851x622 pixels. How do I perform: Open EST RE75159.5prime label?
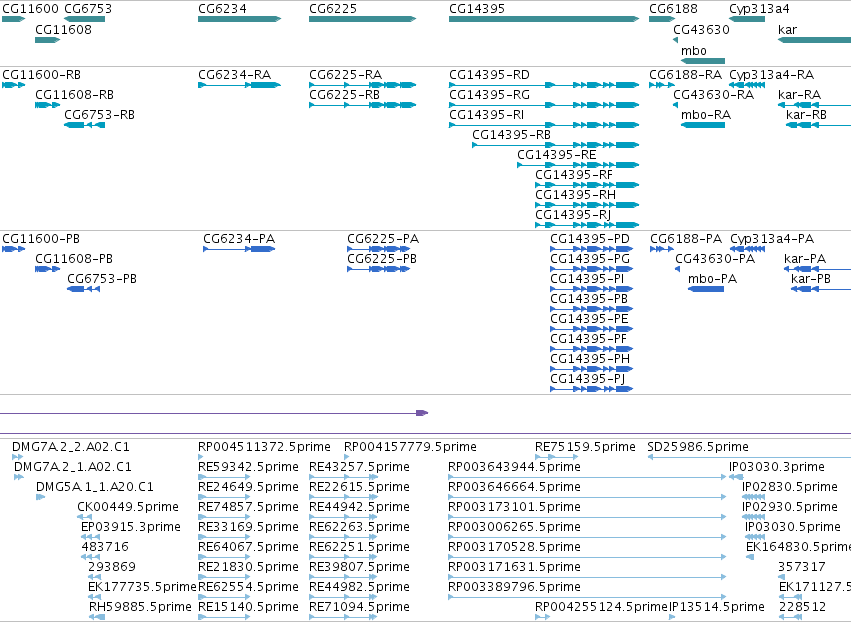(x=586, y=447)
